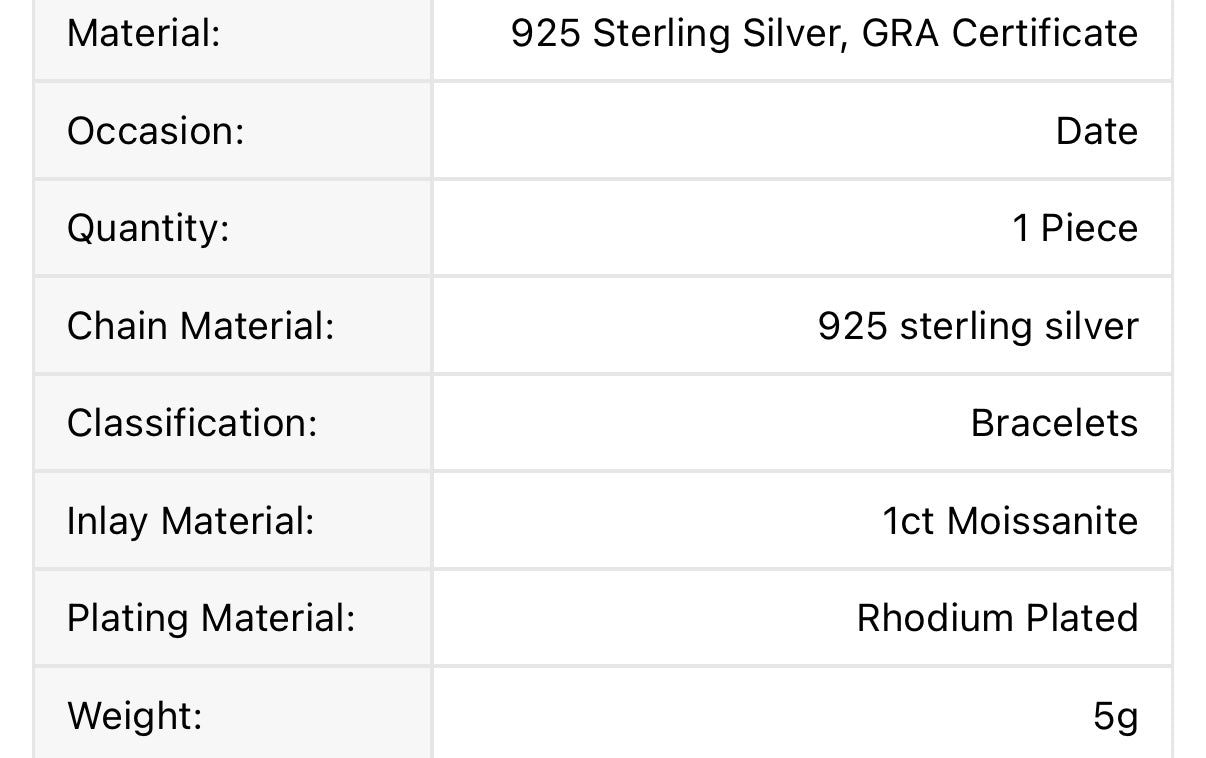Select the 925 Sterling Silver, GRA Certificate value

click(823, 34)
